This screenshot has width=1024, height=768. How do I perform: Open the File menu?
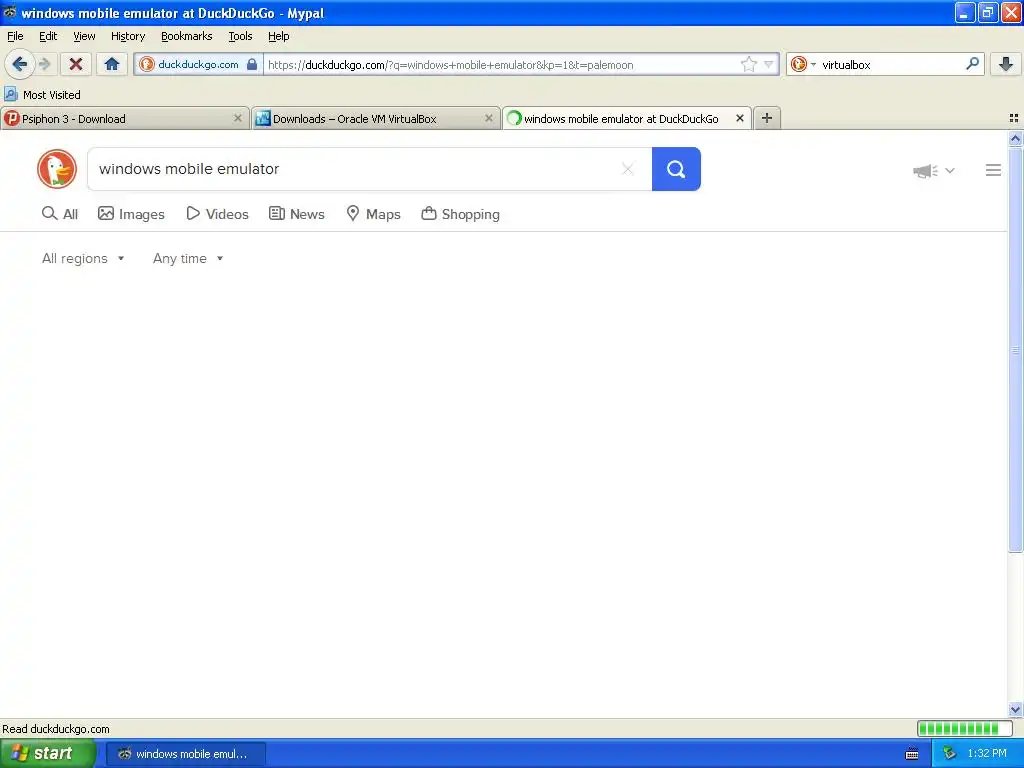coord(15,36)
